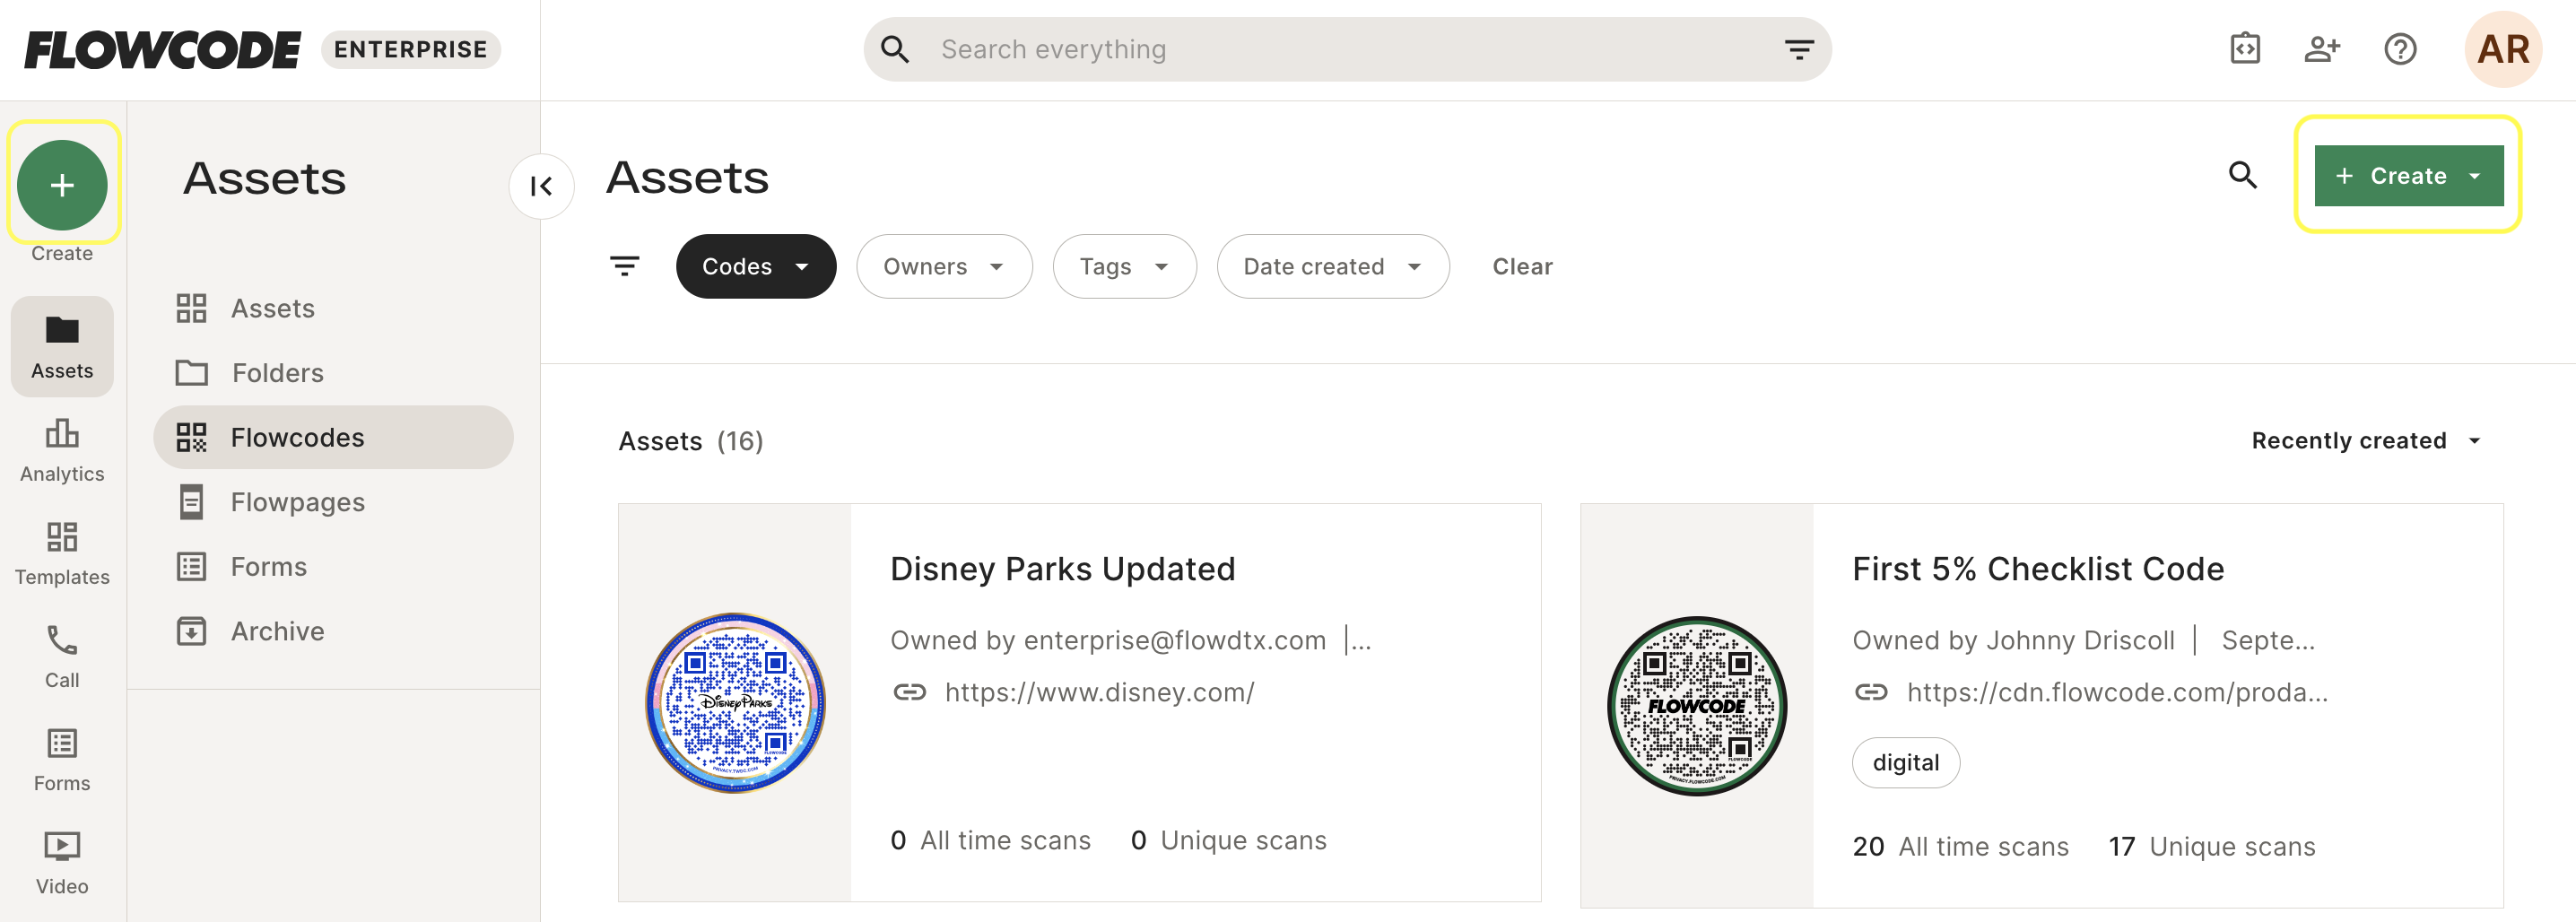The image size is (2576, 922).
Task: Click link icon next to disney.com URL
Action: [909, 692]
